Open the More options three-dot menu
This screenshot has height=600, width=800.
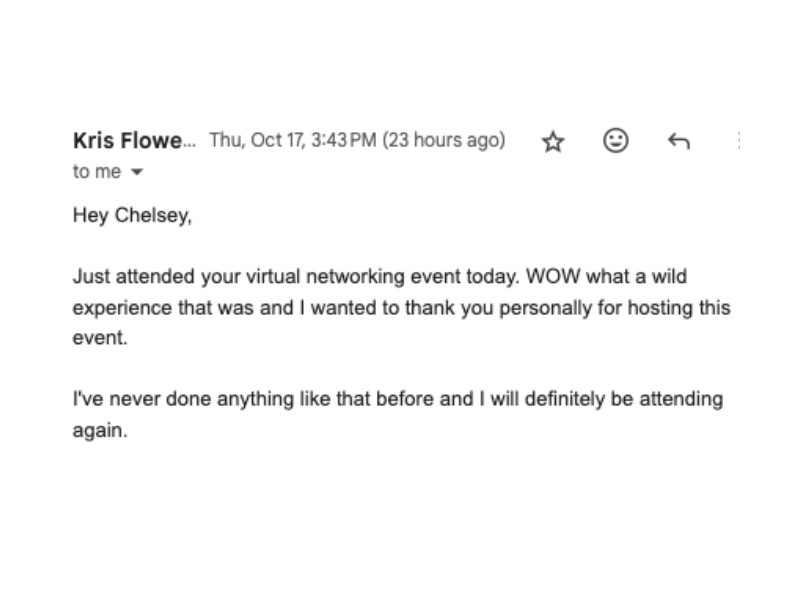click(x=738, y=141)
